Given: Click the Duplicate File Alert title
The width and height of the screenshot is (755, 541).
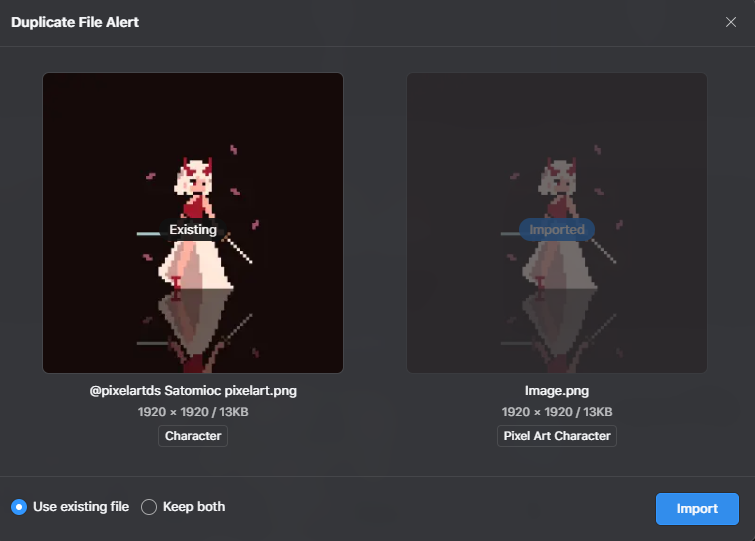Looking at the screenshot, I should [x=75, y=22].
